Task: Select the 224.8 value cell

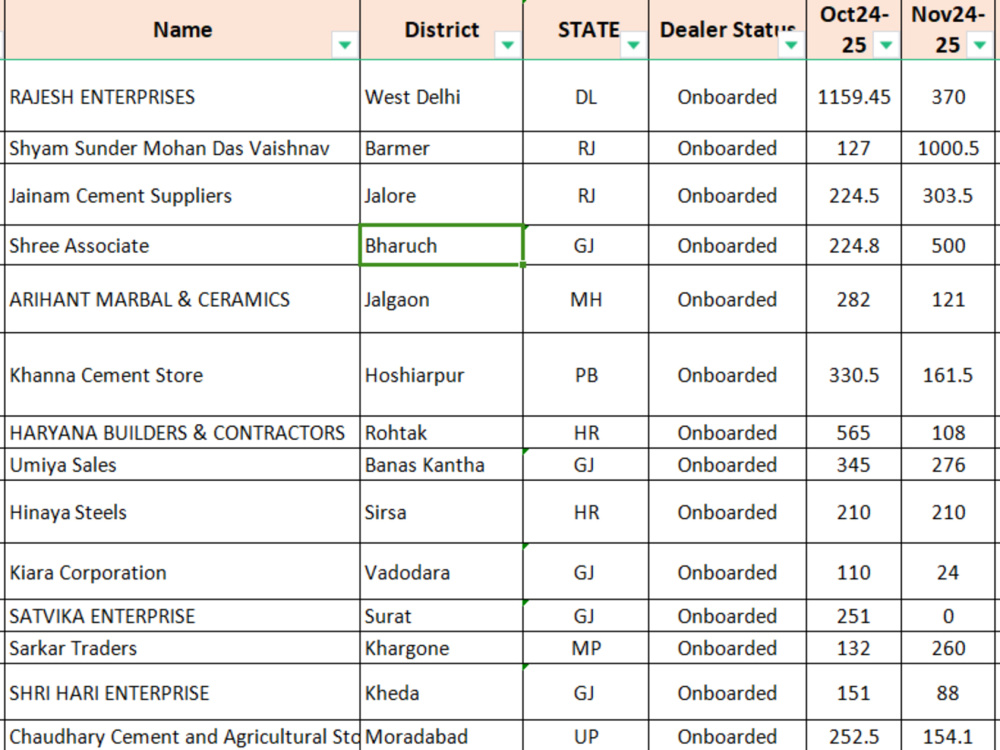Action: click(854, 245)
